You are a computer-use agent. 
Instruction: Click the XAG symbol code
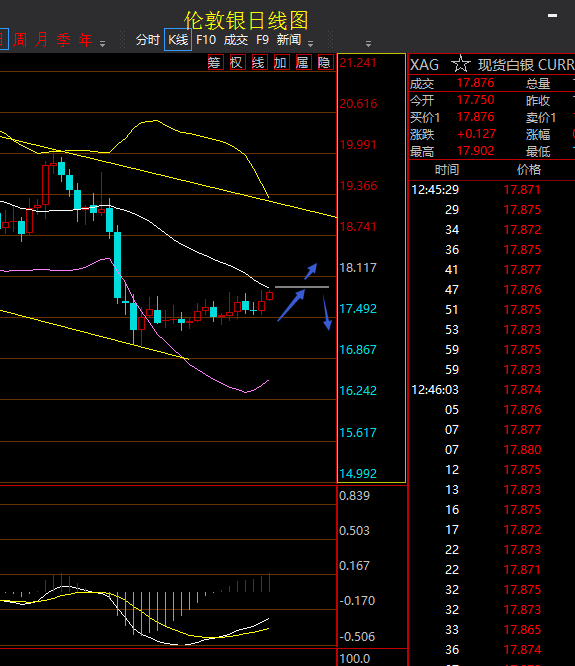(x=424, y=65)
